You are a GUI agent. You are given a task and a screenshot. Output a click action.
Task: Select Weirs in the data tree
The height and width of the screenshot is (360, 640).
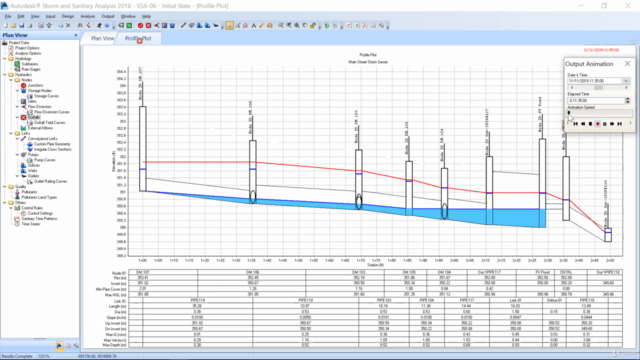32,171
